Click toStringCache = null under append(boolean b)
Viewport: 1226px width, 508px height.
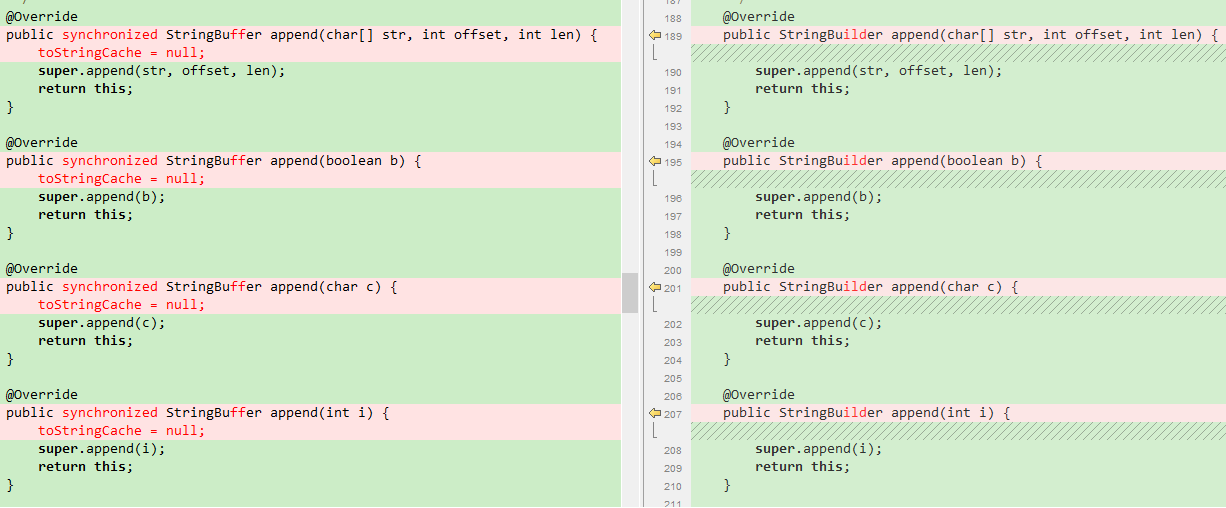(121, 179)
